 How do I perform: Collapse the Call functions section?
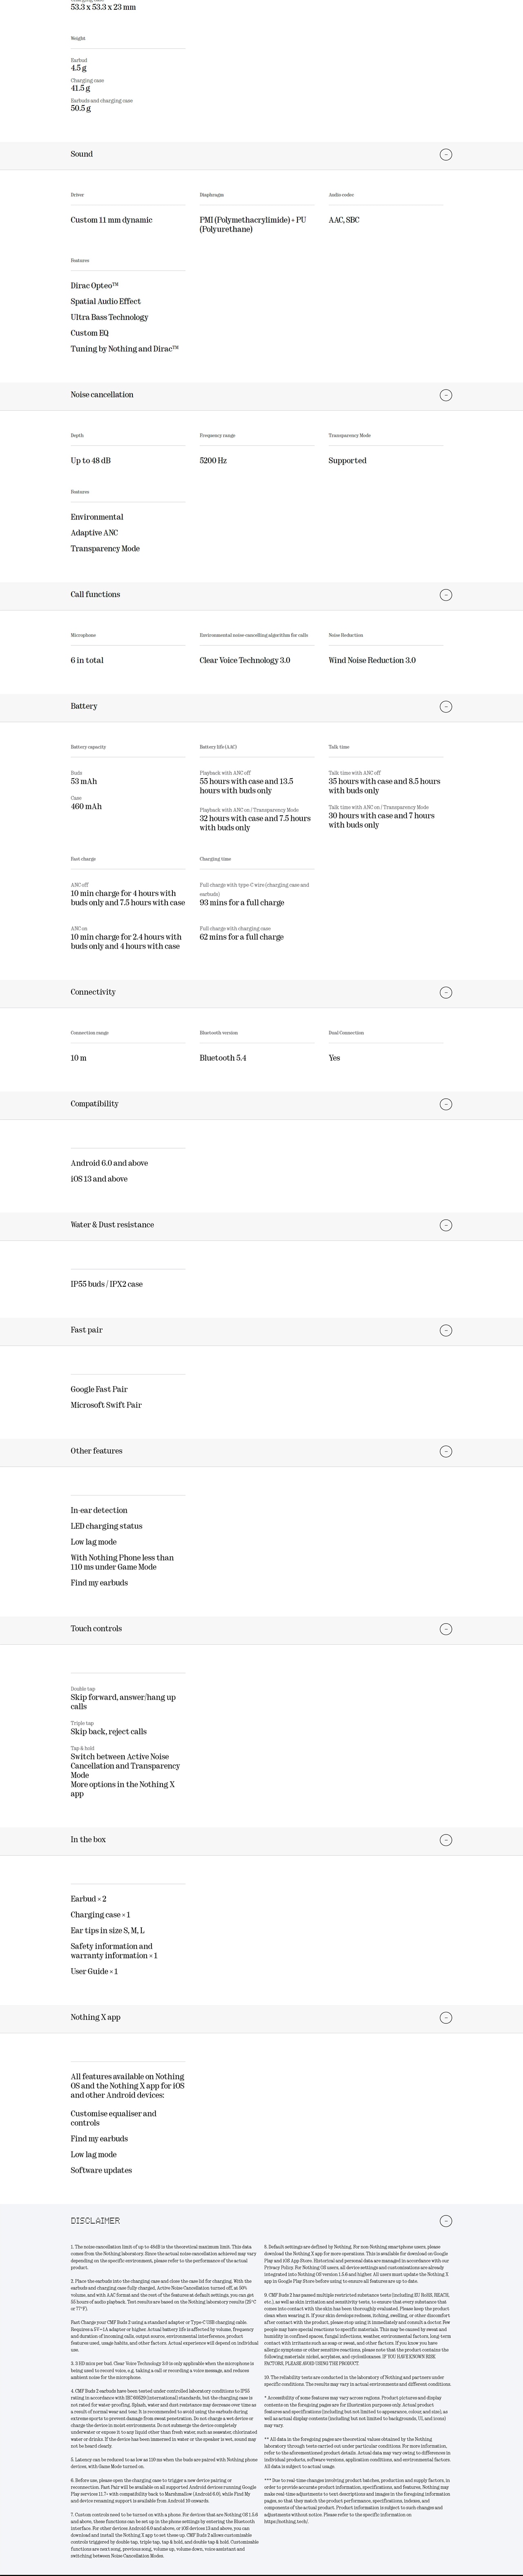(446, 595)
